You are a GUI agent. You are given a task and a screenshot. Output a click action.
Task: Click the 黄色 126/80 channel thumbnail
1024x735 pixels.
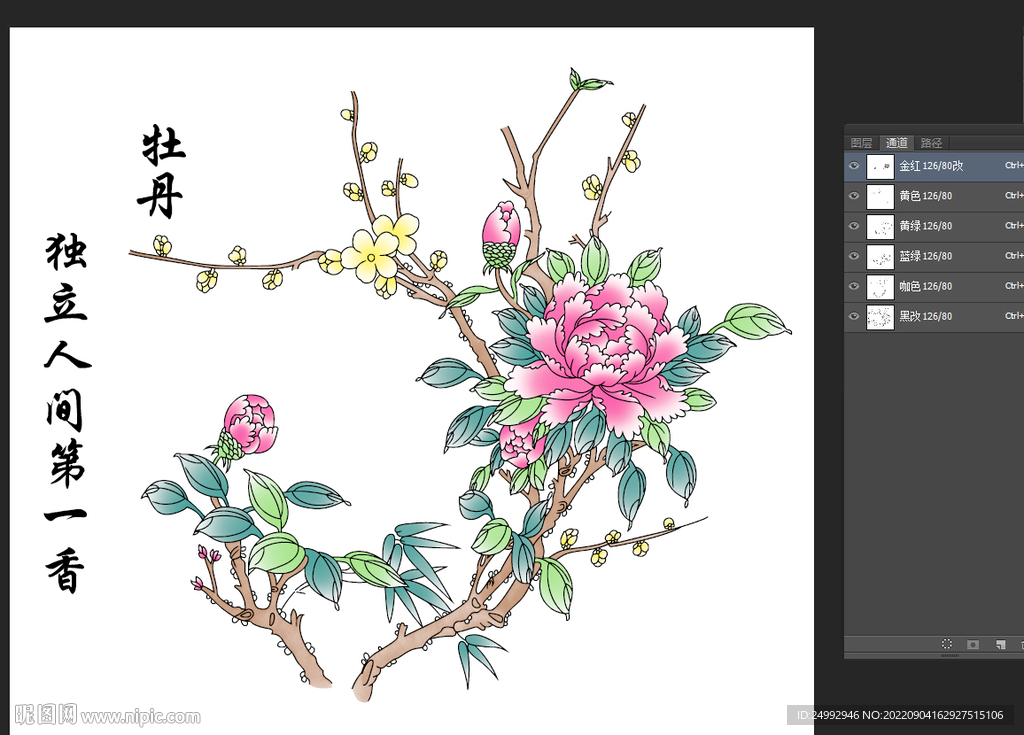(x=880, y=197)
